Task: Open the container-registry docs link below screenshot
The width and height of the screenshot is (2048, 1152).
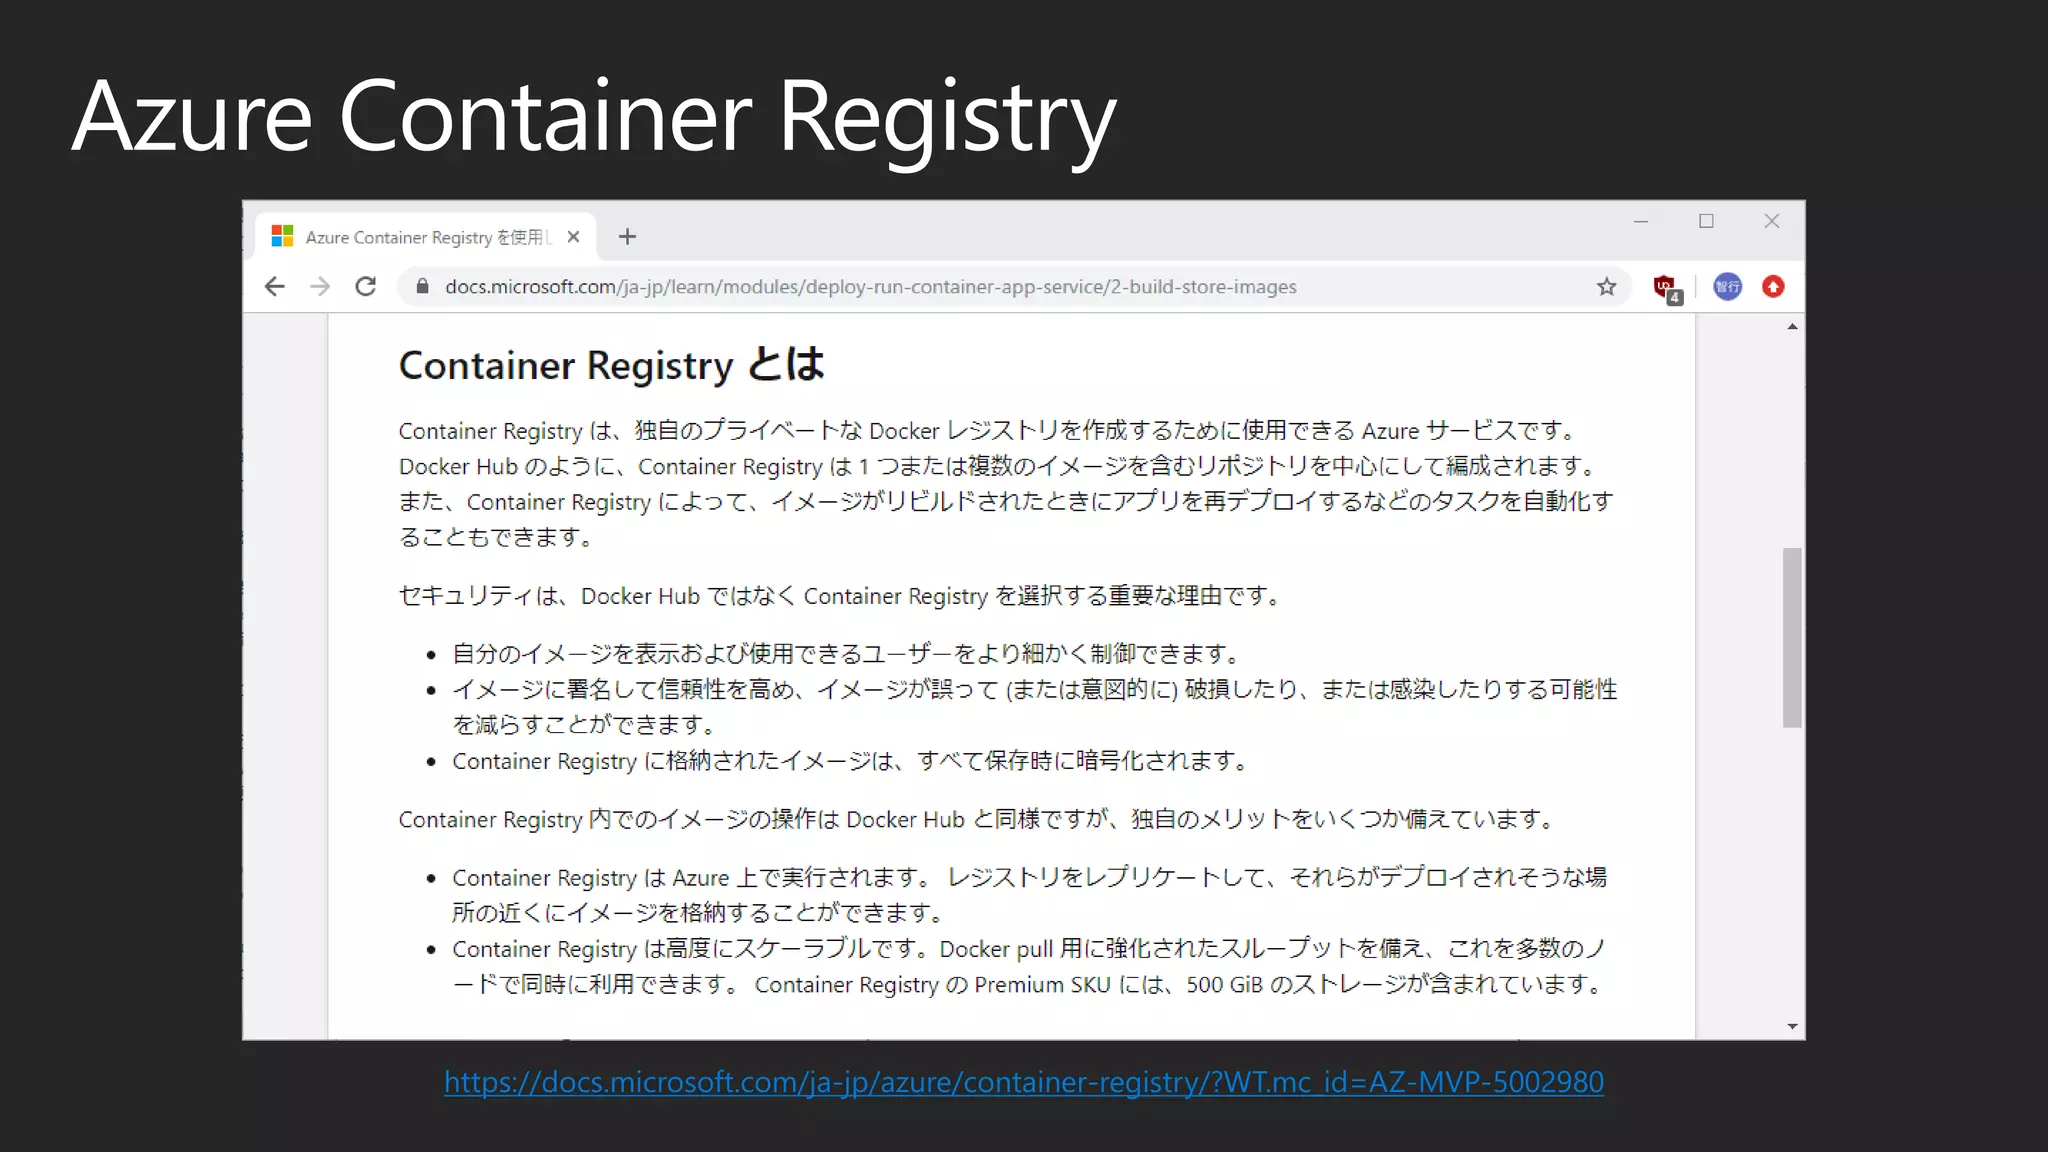Action: [x=1024, y=1082]
